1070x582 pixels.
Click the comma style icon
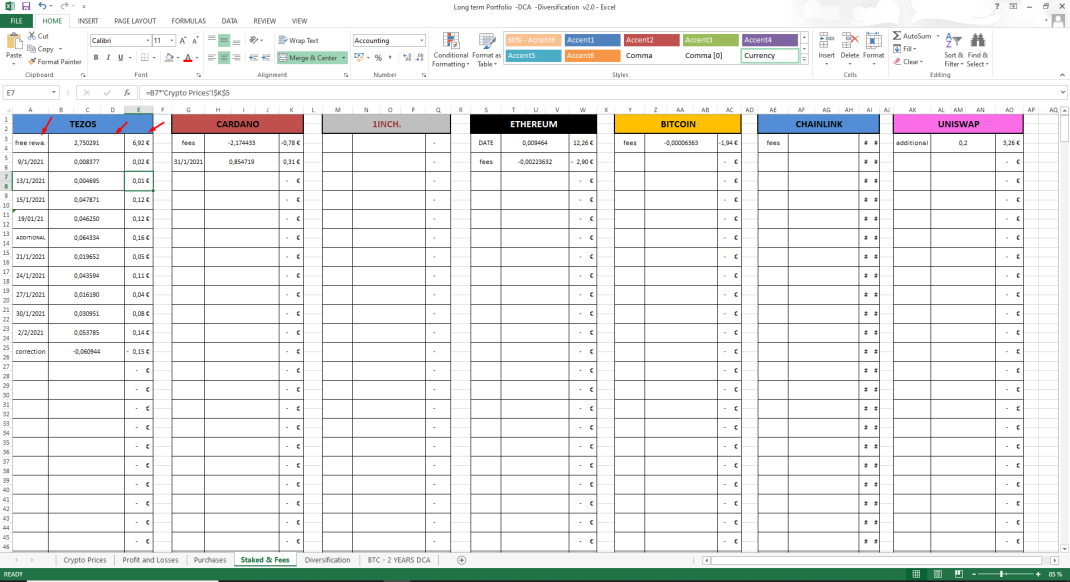click(x=390, y=58)
